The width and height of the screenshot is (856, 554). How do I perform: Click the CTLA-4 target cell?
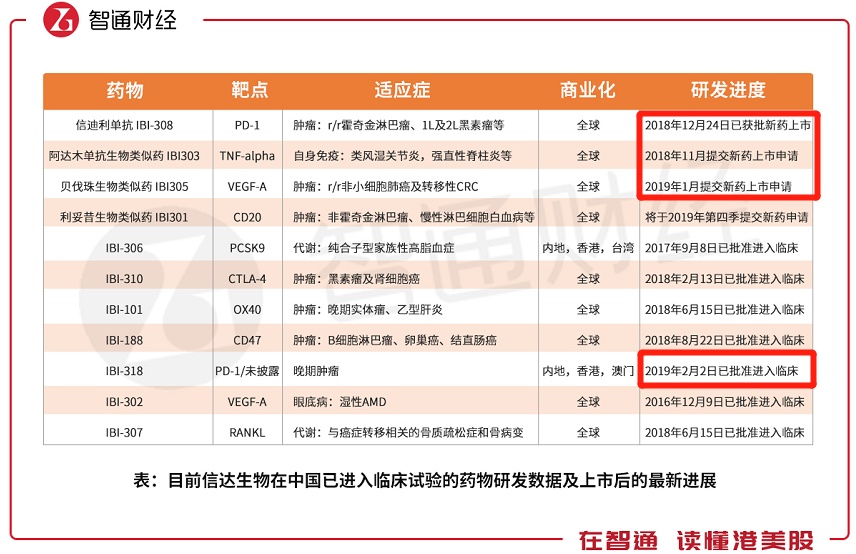(x=247, y=279)
